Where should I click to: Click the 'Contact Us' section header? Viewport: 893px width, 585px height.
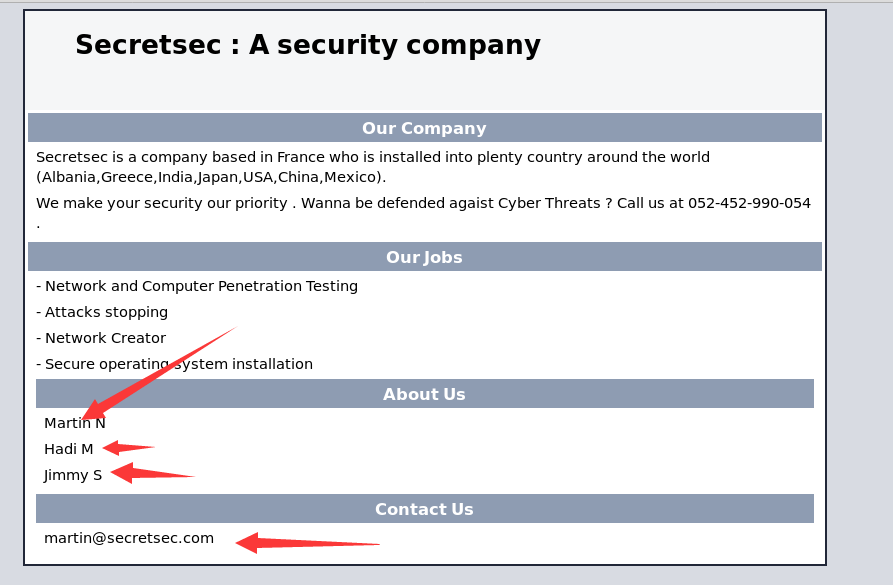pyautogui.click(x=425, y=509)
